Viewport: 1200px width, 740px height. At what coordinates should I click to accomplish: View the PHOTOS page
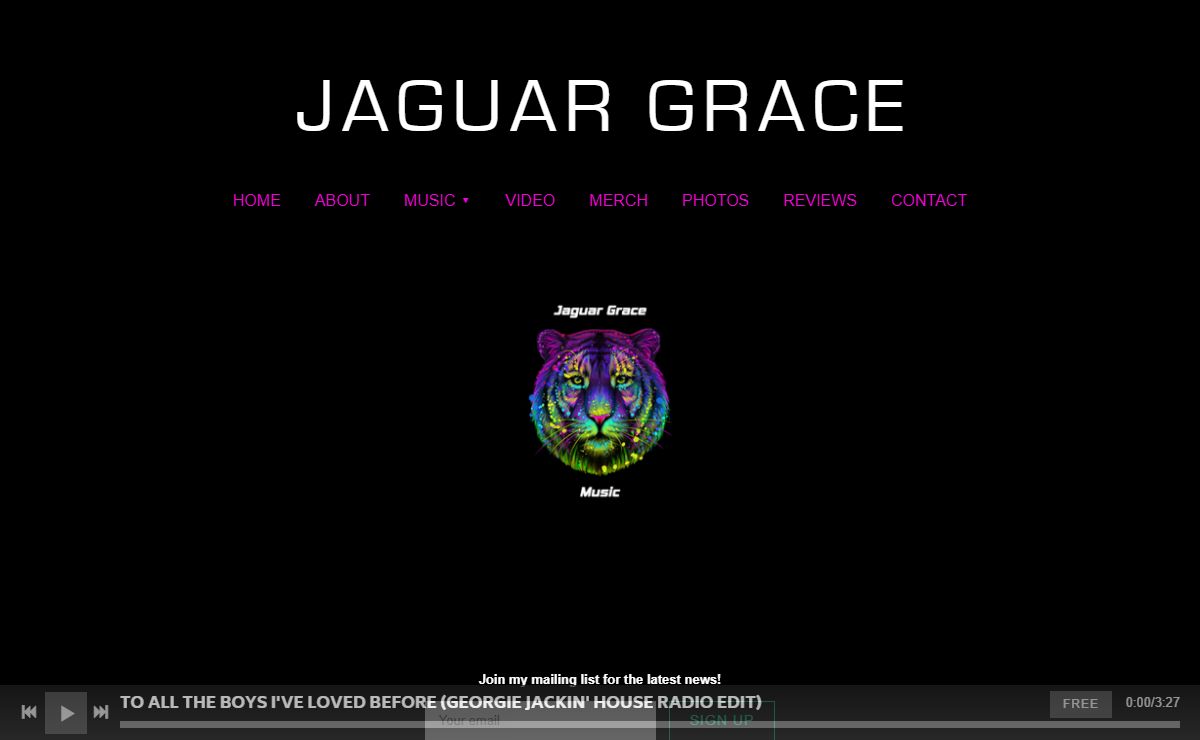click(x=715, y=200)
